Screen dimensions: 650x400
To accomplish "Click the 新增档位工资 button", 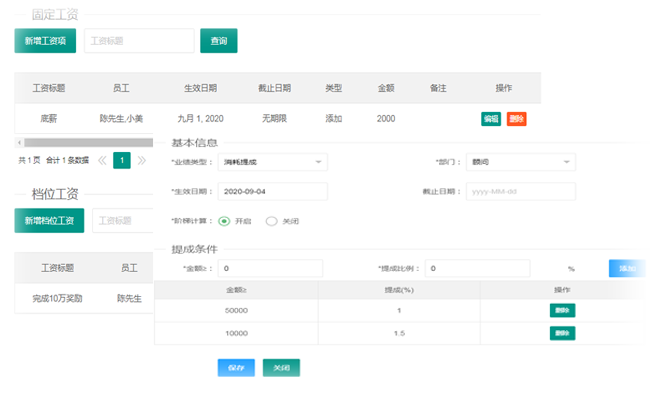I will 49,221.
